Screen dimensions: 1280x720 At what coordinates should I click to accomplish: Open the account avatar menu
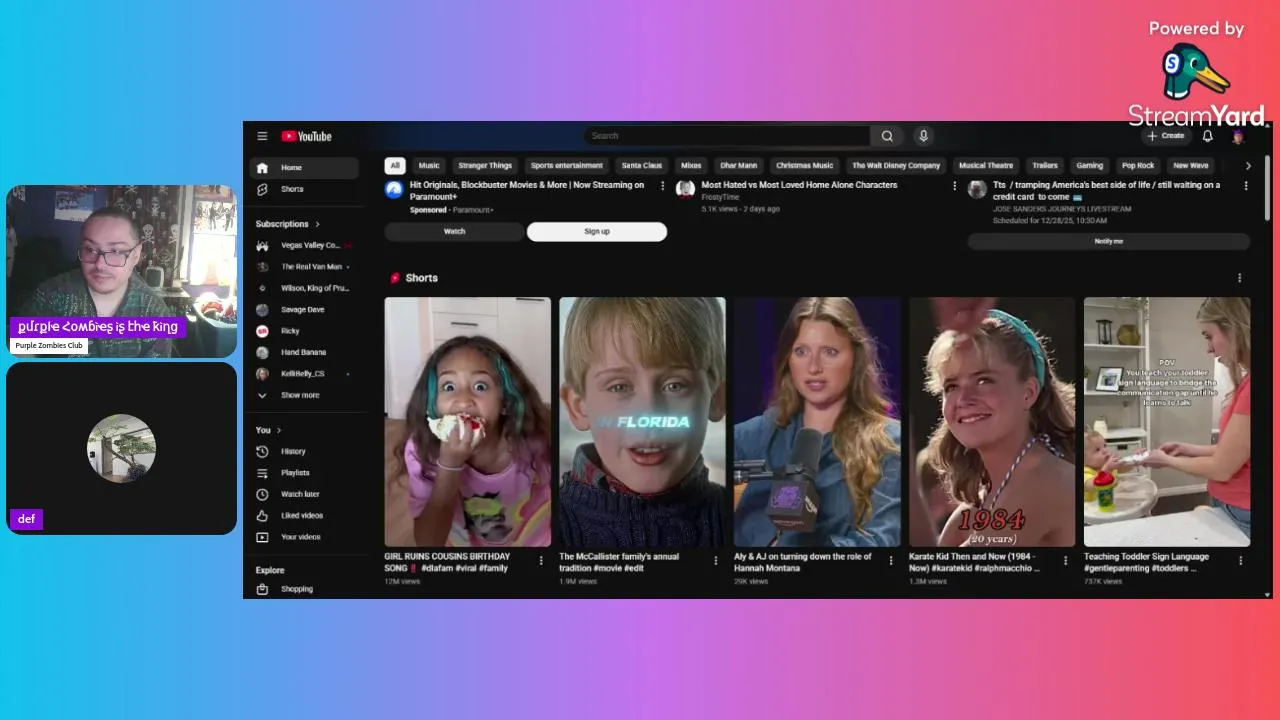pos(1238,136)
